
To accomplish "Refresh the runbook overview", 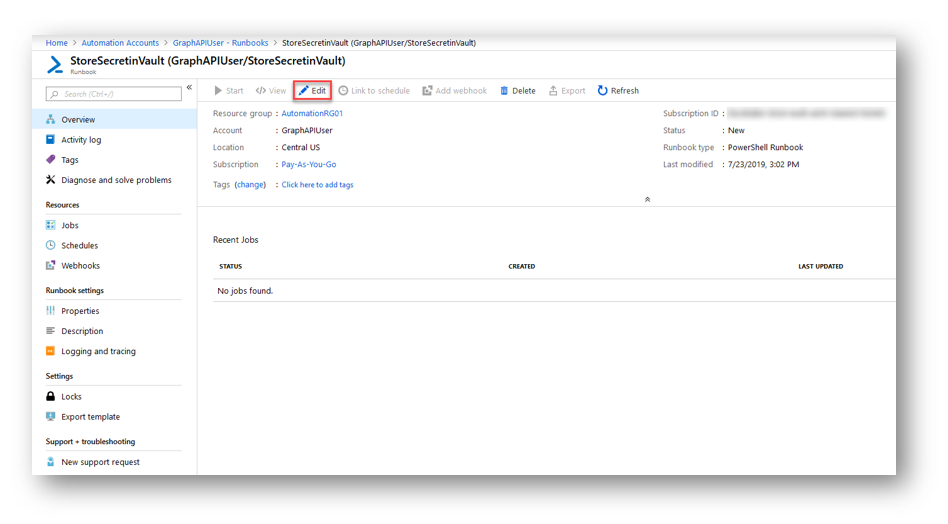I will point(618,91).
